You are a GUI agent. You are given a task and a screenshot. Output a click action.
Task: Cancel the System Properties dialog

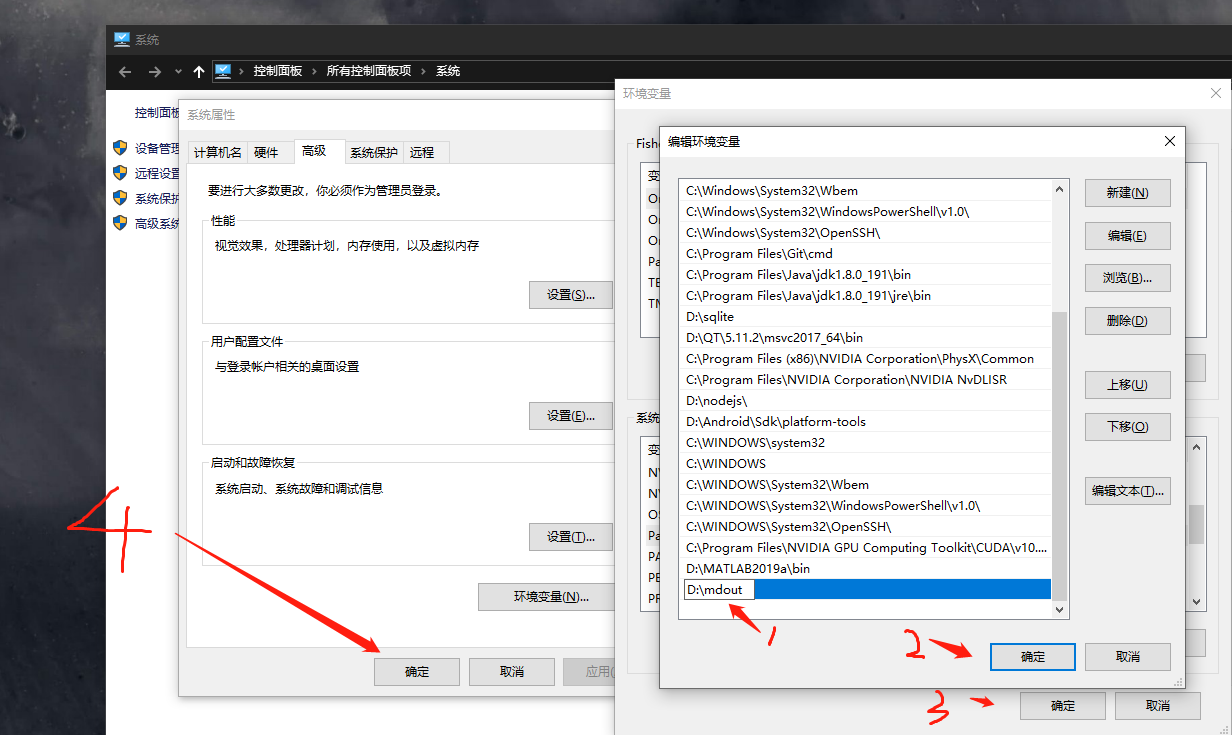tap(512, 672)
